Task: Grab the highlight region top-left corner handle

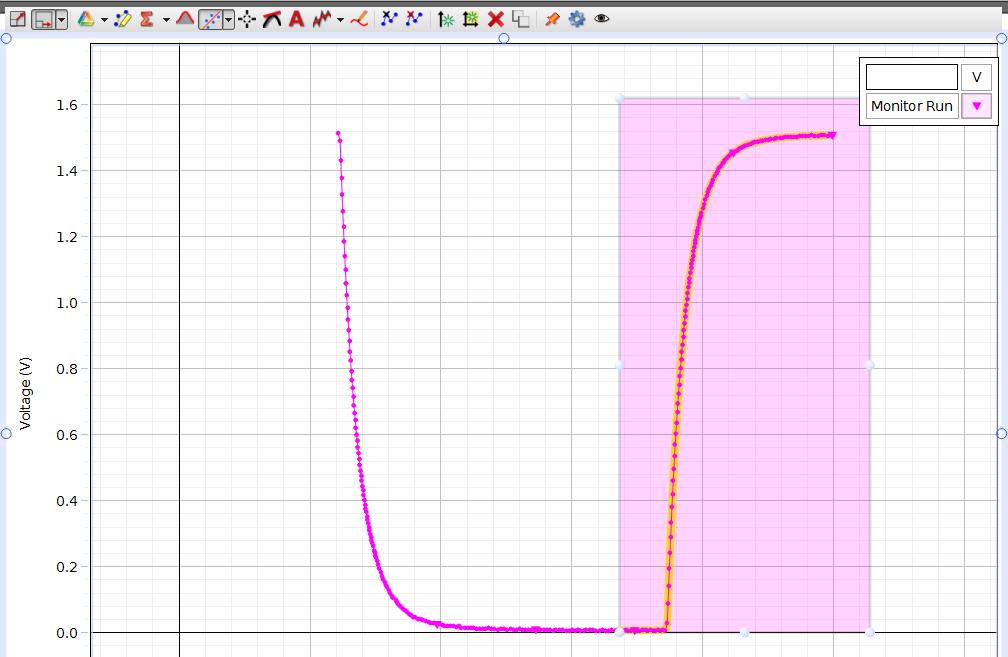Action: 620,98
